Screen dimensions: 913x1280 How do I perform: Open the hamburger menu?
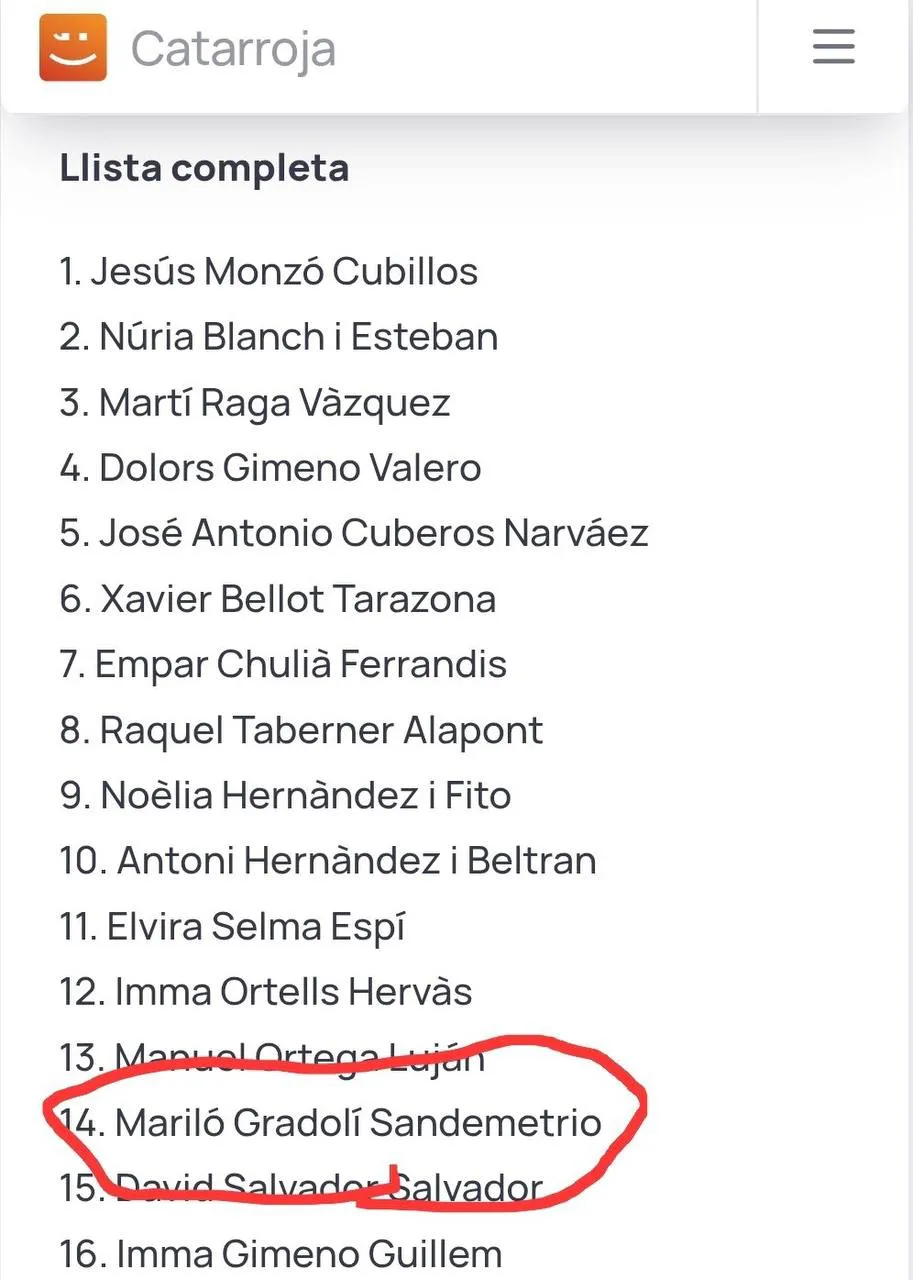tap(833, 47)
